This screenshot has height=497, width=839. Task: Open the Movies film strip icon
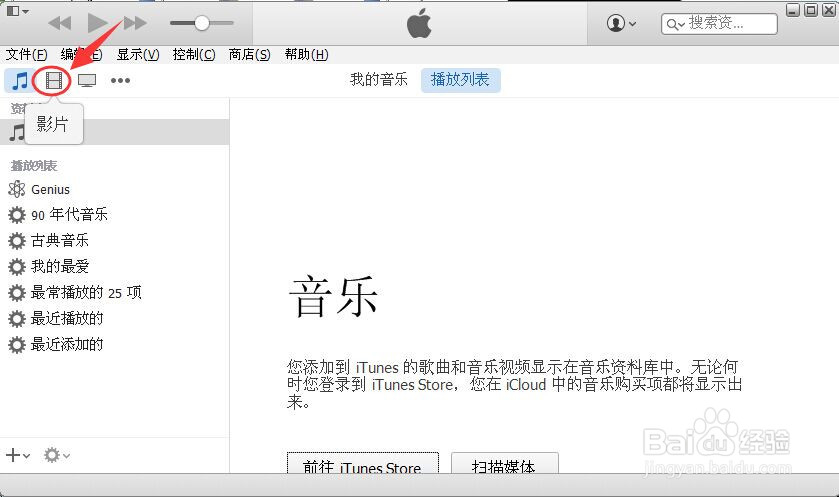click(x=54, y=81)
